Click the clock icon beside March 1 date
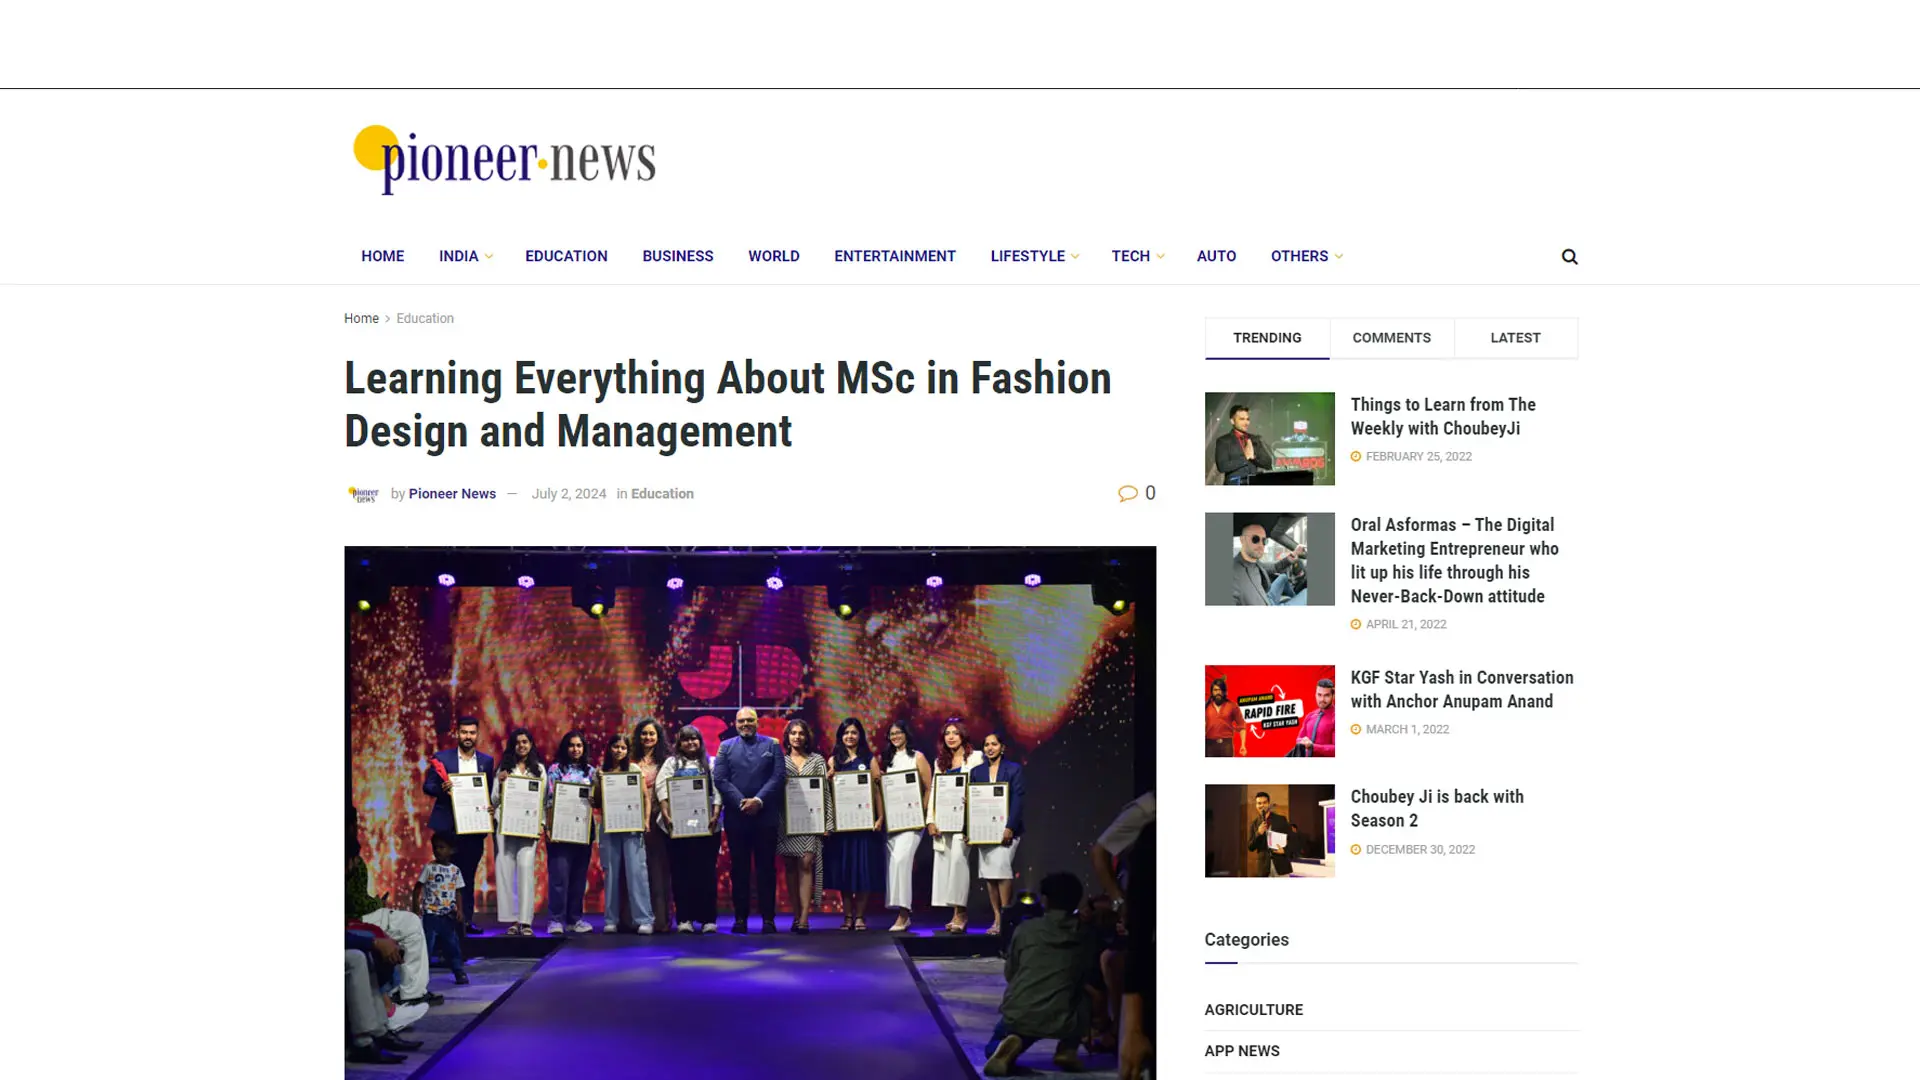The width and height of the screenshot is (1920, 1080). pyautogui.click(x=1356, y=729)
